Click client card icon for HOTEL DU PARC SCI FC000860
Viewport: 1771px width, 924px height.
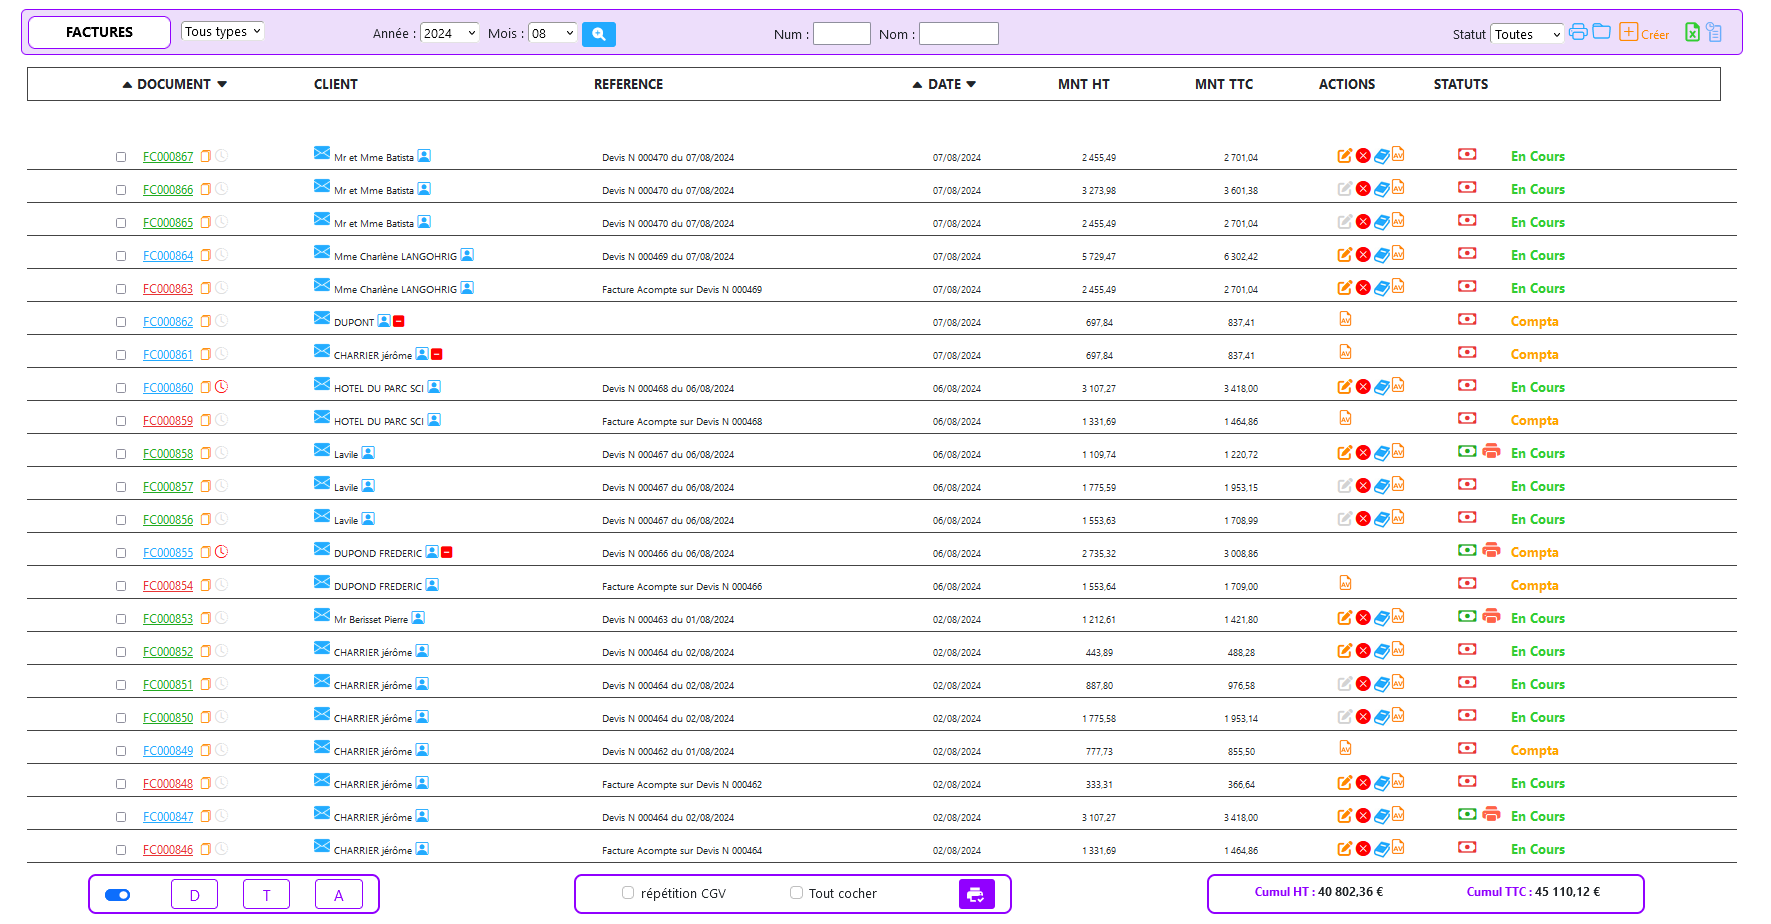[434, 387]
